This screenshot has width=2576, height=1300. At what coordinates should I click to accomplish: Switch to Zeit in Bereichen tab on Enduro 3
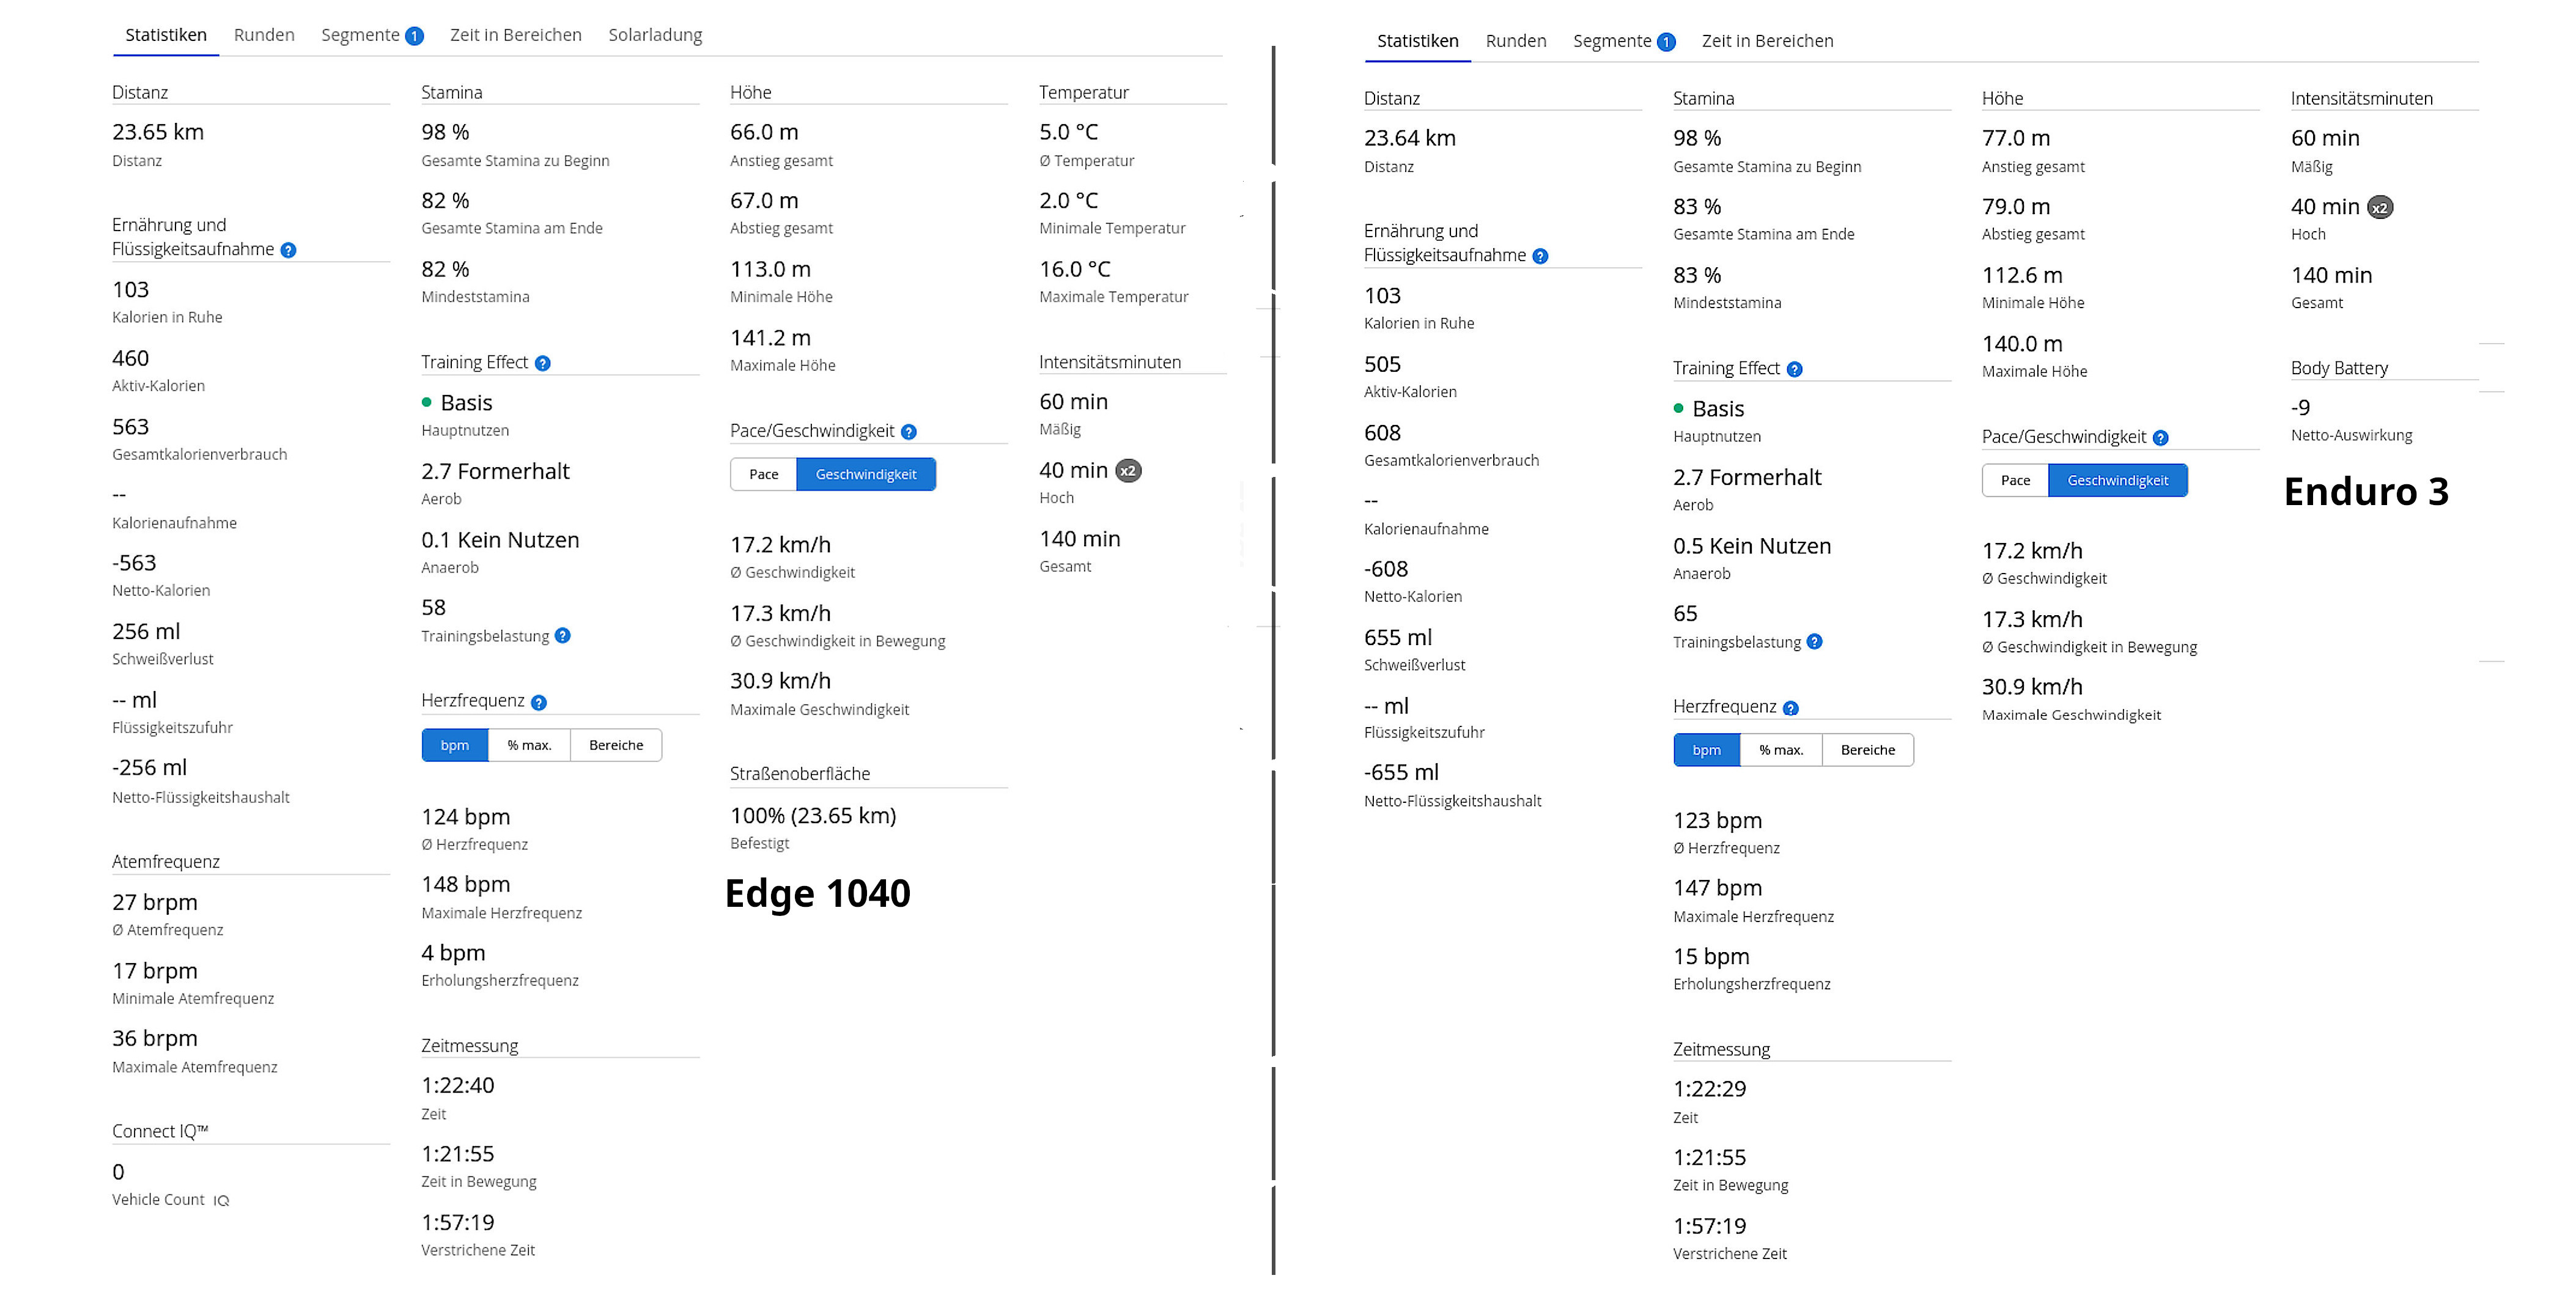1768,41
